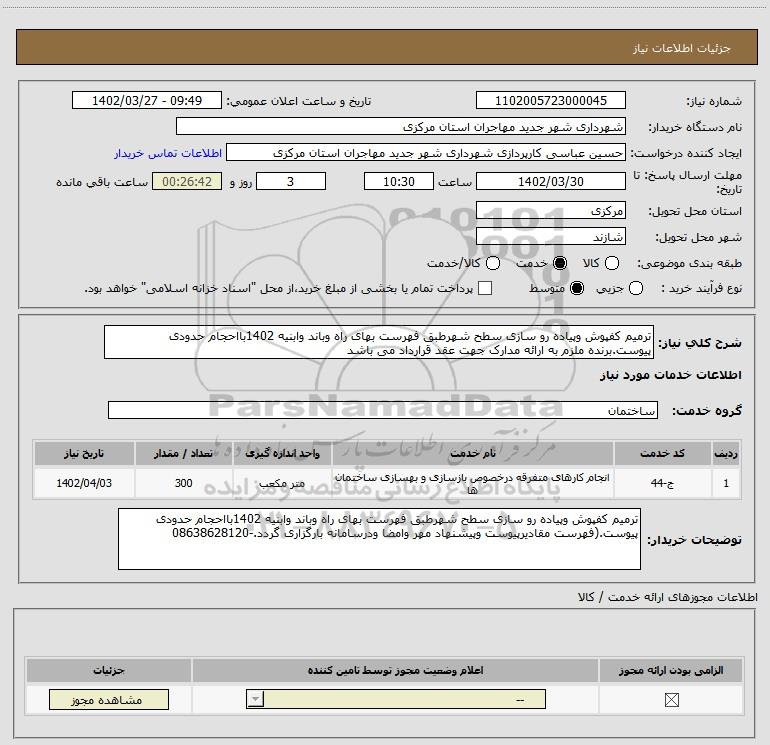The height and width of the screenshot is (745, 770).
Task: Choose جزیی purchase process type
Action: pyautogui.click(x=635, y=288)
